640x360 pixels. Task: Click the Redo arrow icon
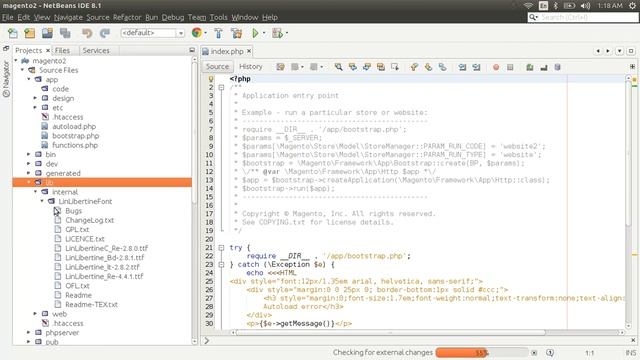[x=105, y=33]
